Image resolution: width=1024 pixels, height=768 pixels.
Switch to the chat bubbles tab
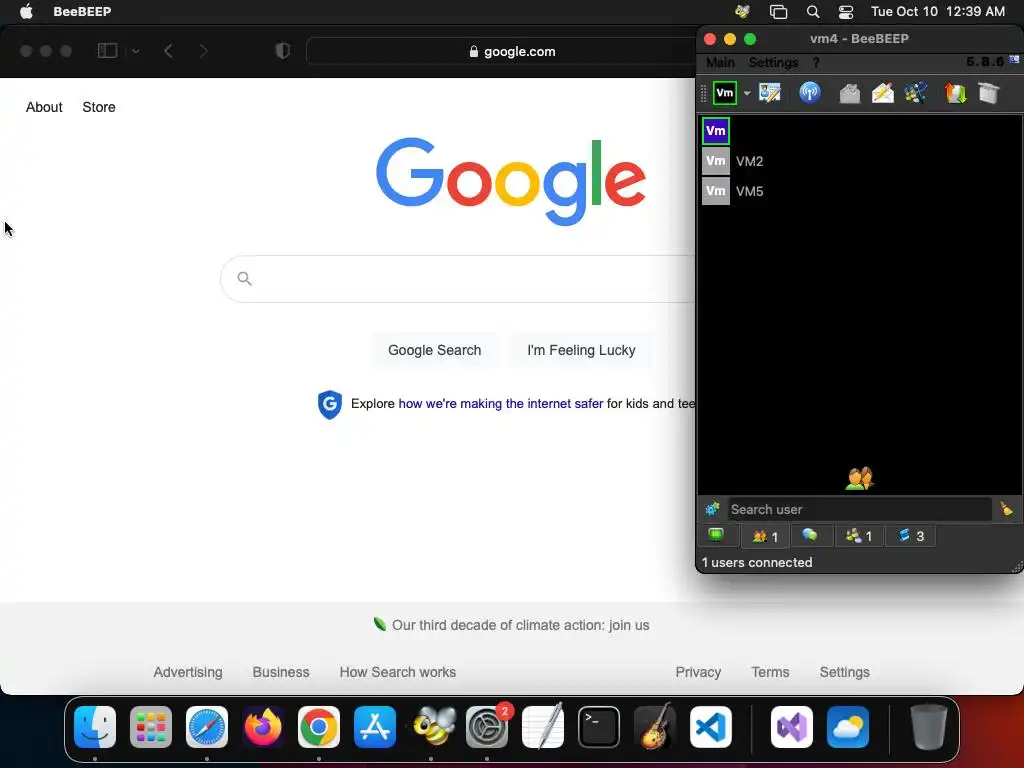pyautogui.click(x=810, y=536)
